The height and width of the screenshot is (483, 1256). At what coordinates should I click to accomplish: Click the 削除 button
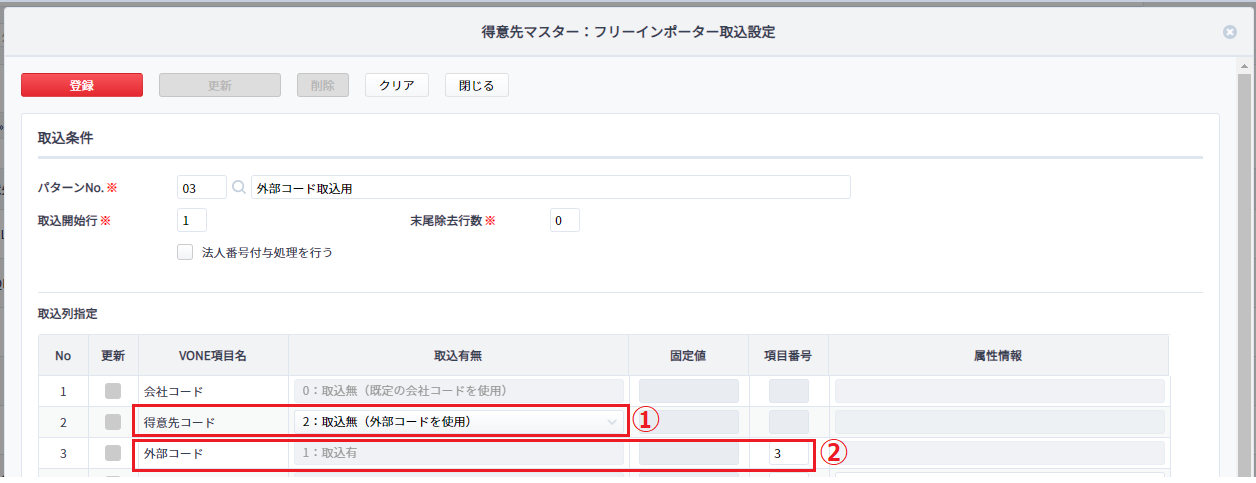pos(323,85)
